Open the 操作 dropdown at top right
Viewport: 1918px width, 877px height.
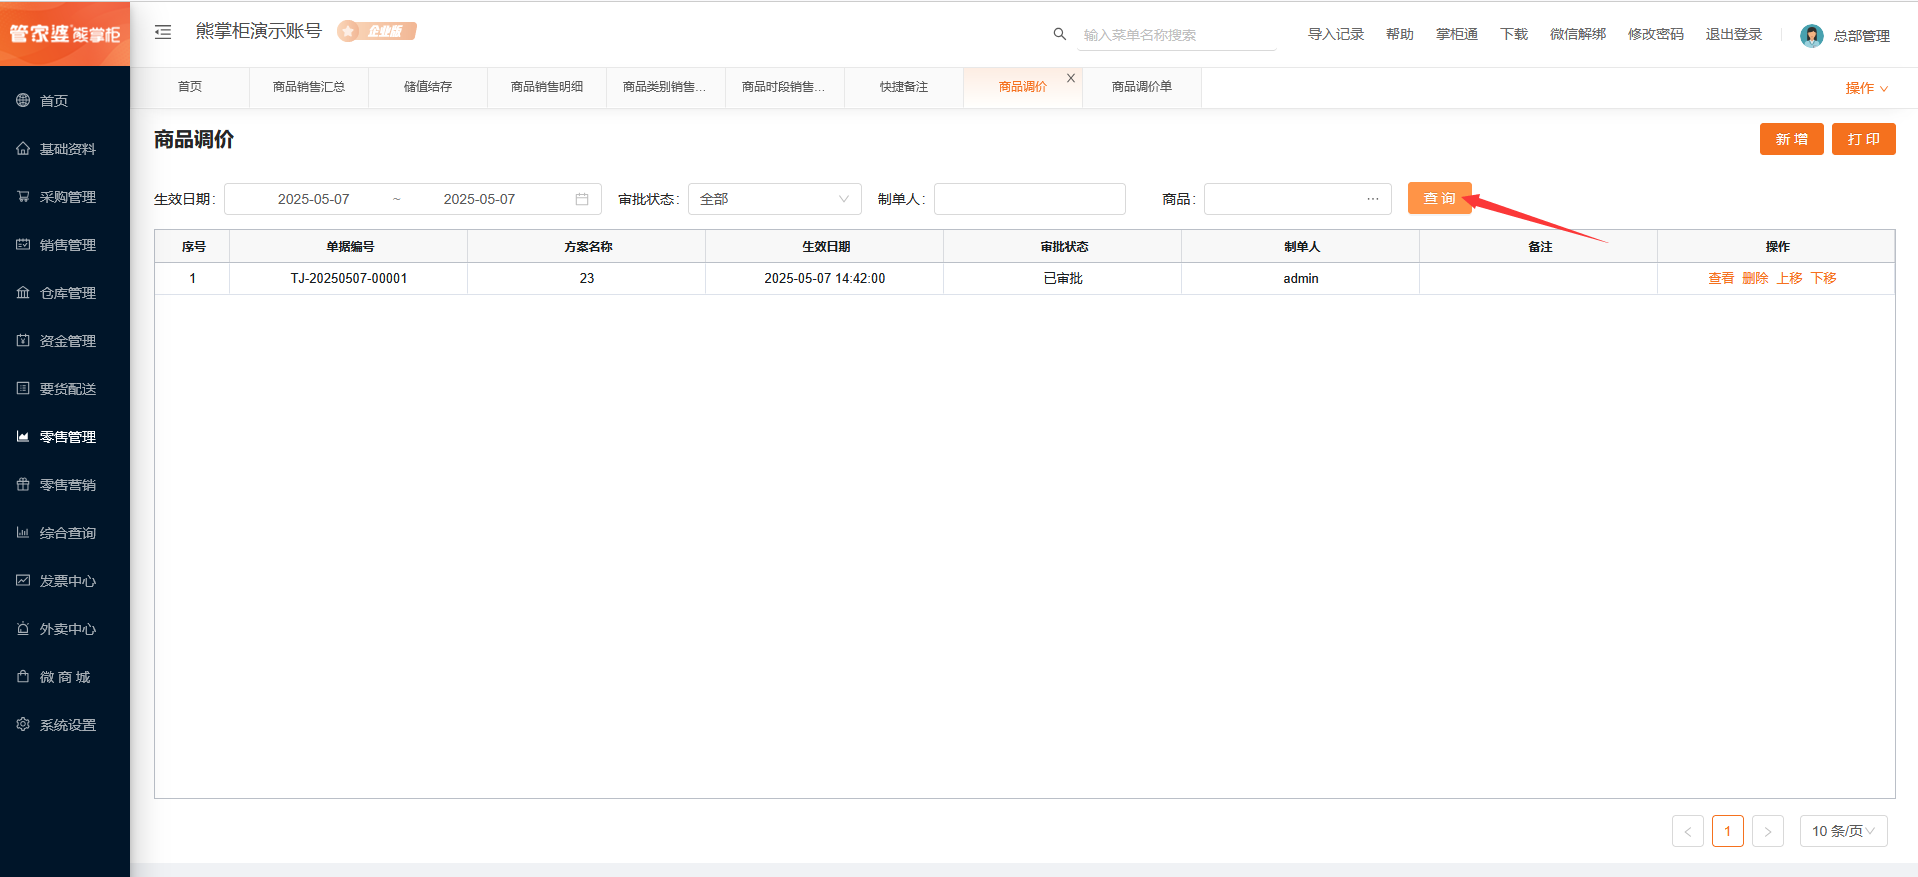point(1866,88)
